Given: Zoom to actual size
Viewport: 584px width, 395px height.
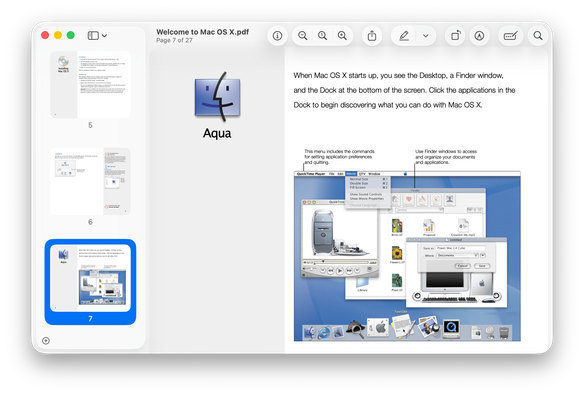Looking at the screenshot, I should tap(323, 36).
